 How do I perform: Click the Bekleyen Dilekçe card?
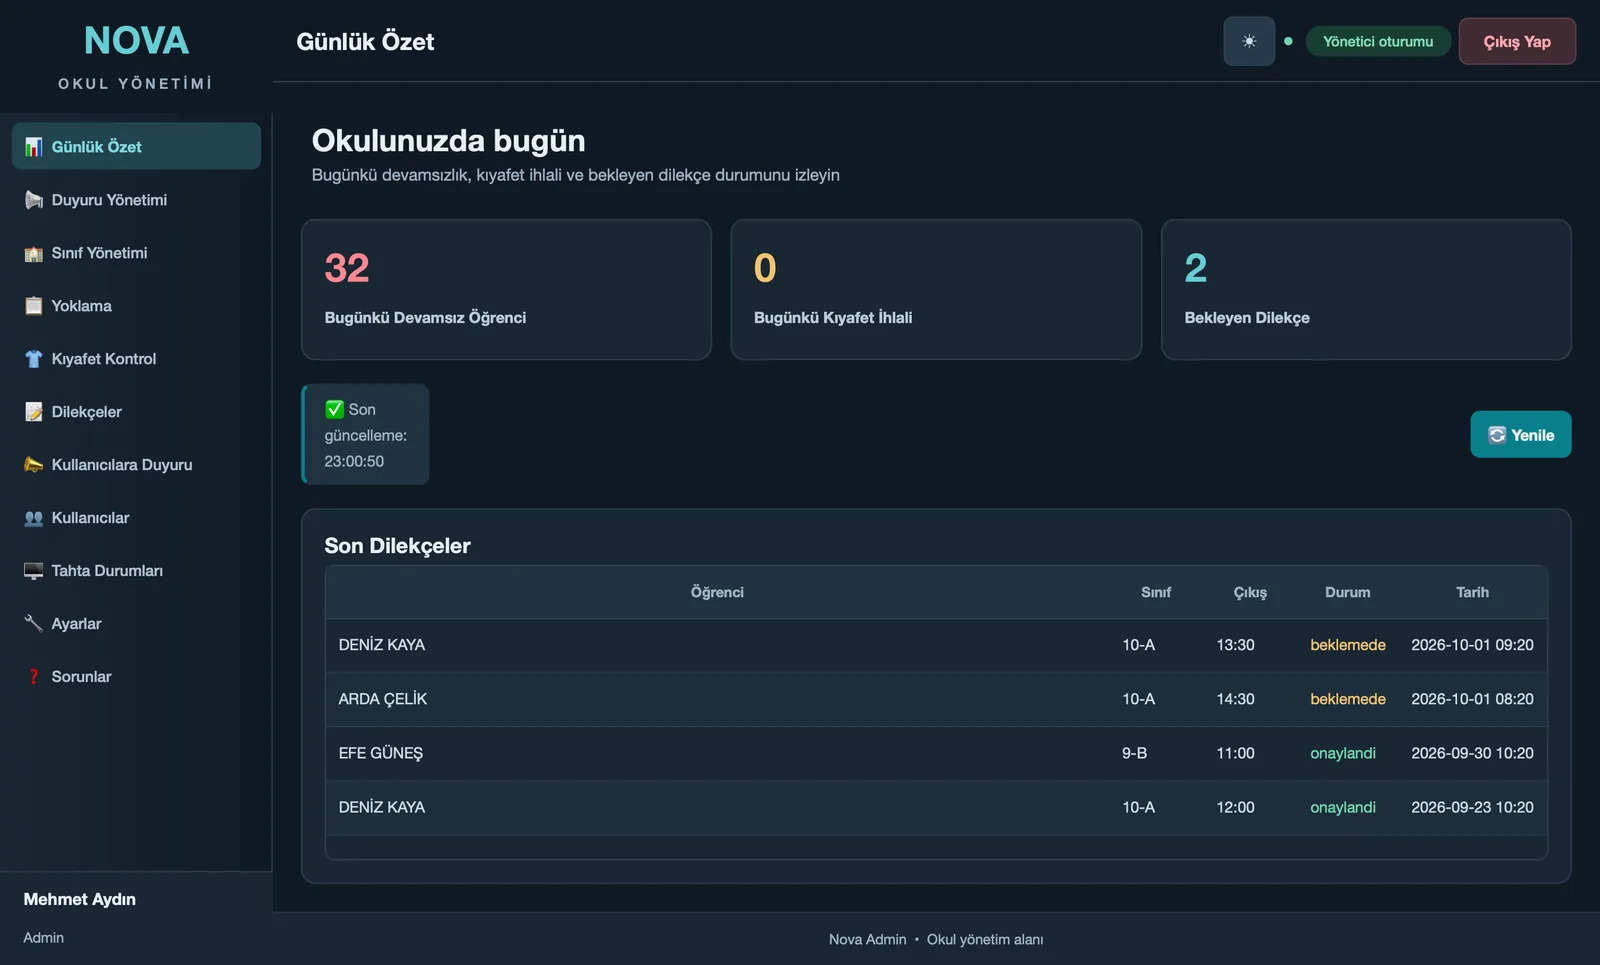click(x=1366, y=290)
